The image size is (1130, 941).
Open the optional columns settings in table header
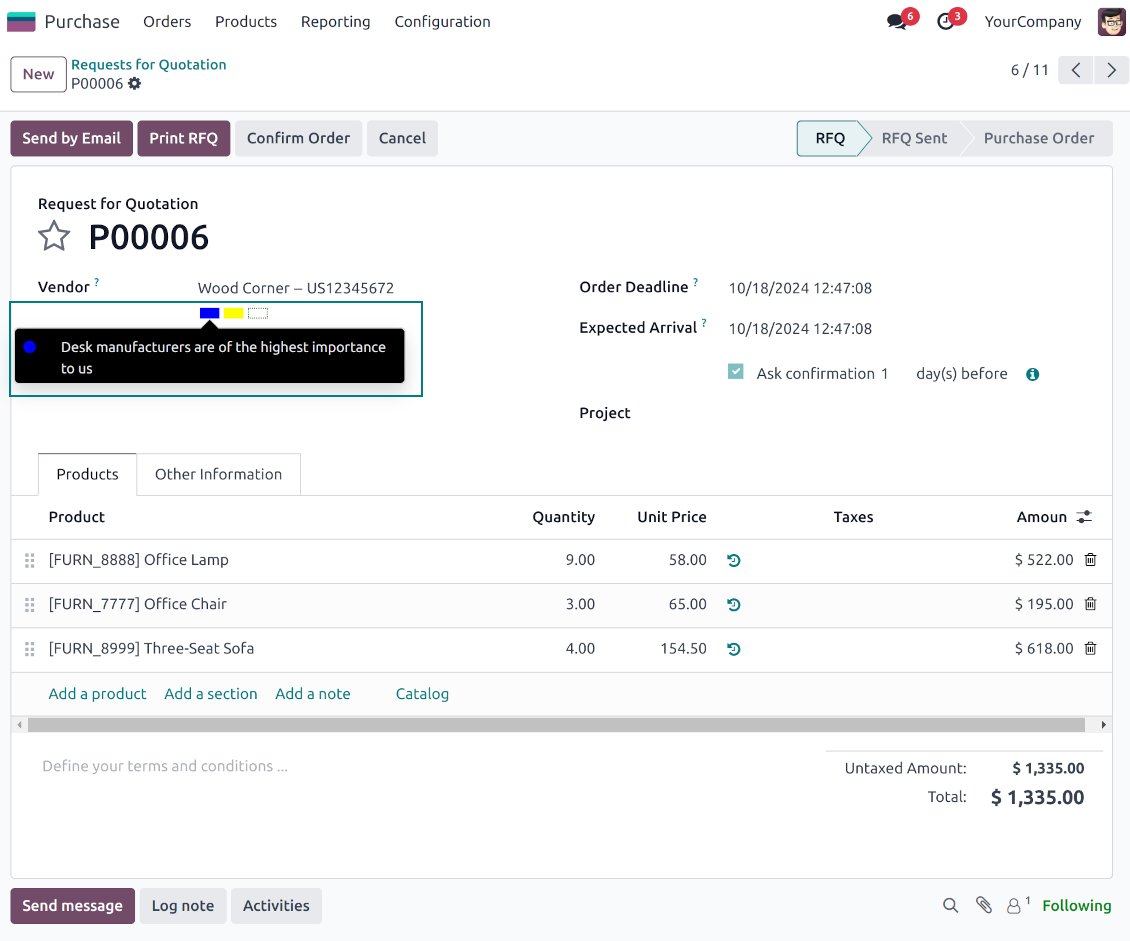point(1084,517)
